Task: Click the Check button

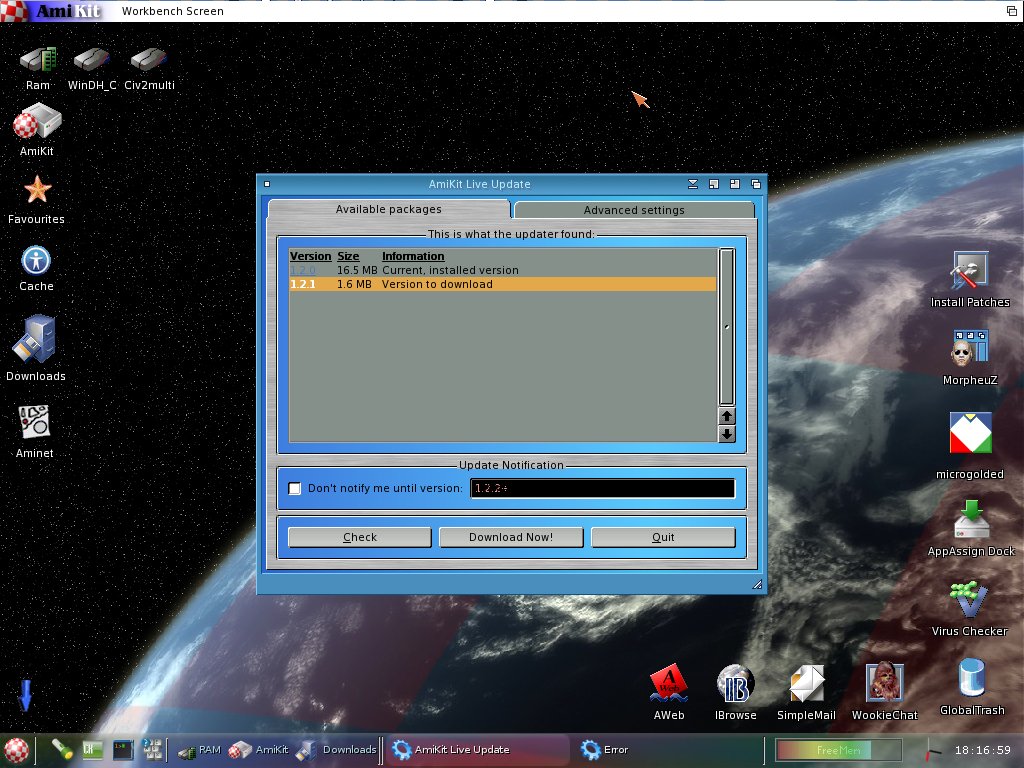Action: [x=360, y=537]
